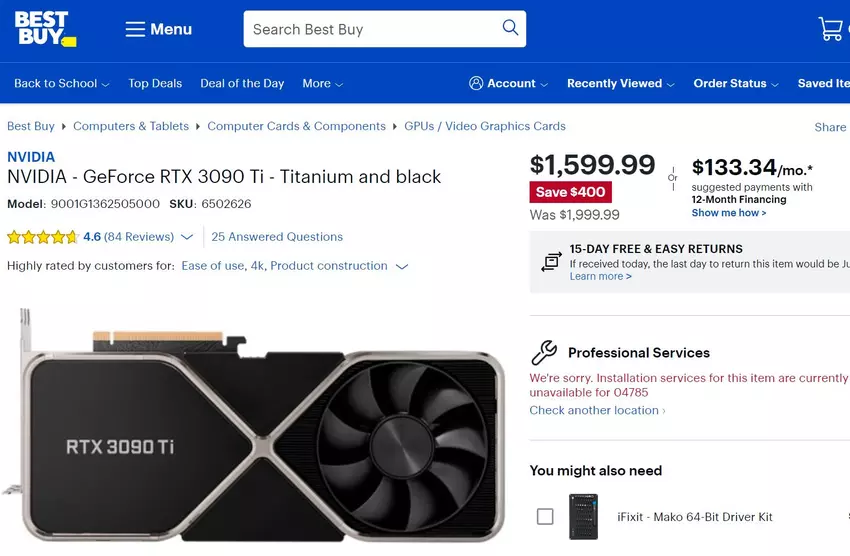Click the star rating icons

[x=42, y=237]
